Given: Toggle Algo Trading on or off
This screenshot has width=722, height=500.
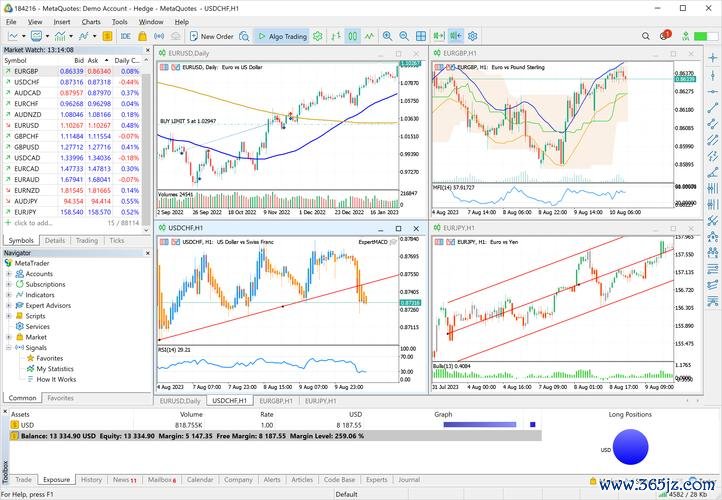Looking at the screenshot, I should (x=282, y=36).
